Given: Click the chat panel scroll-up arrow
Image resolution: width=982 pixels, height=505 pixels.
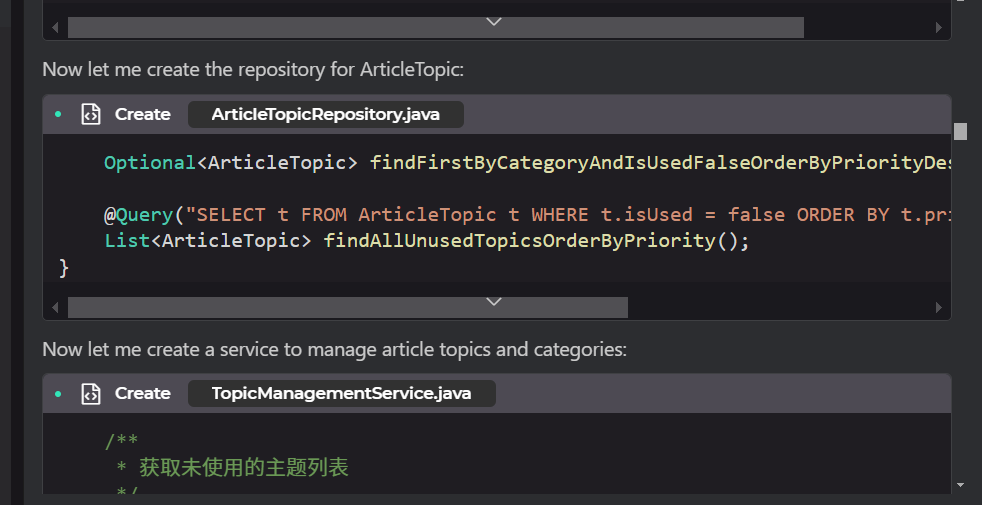Looking at the screenshot, I should [x=961, y=2].
